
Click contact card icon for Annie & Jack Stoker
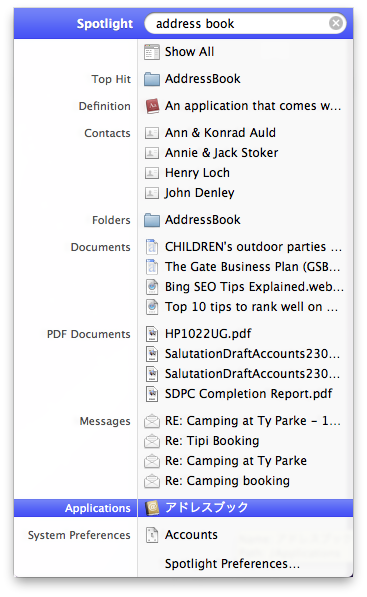152,153
